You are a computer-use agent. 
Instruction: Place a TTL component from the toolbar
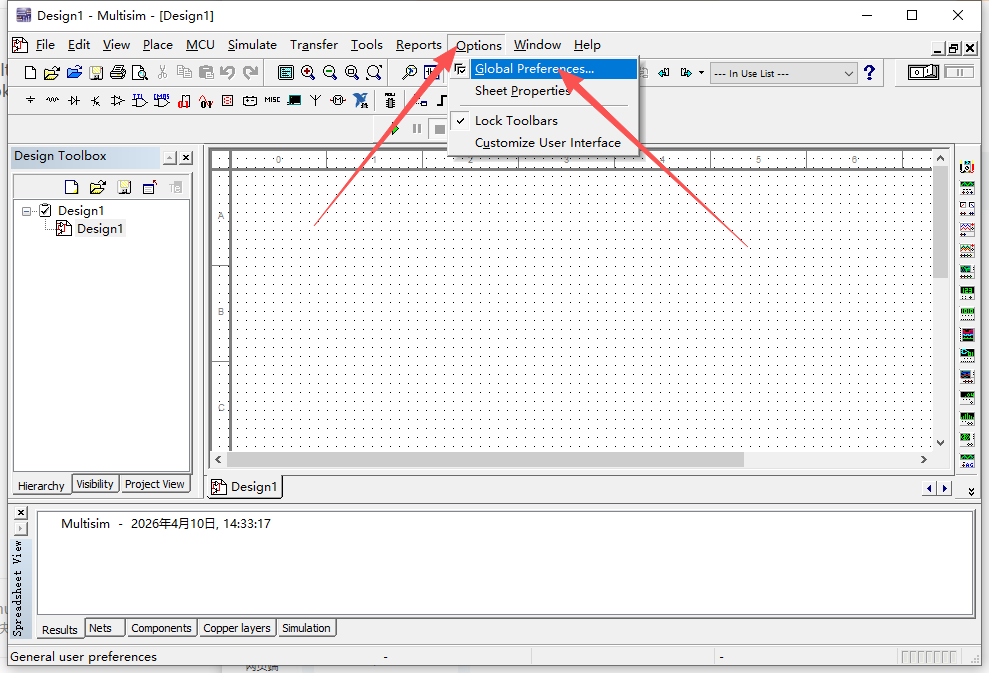[x=139, y=100]
